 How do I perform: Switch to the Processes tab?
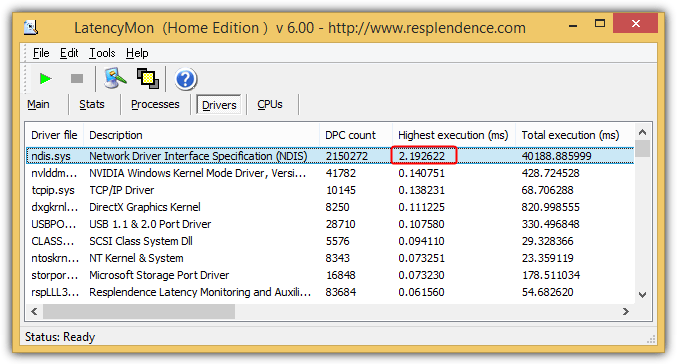pos(155,104)
